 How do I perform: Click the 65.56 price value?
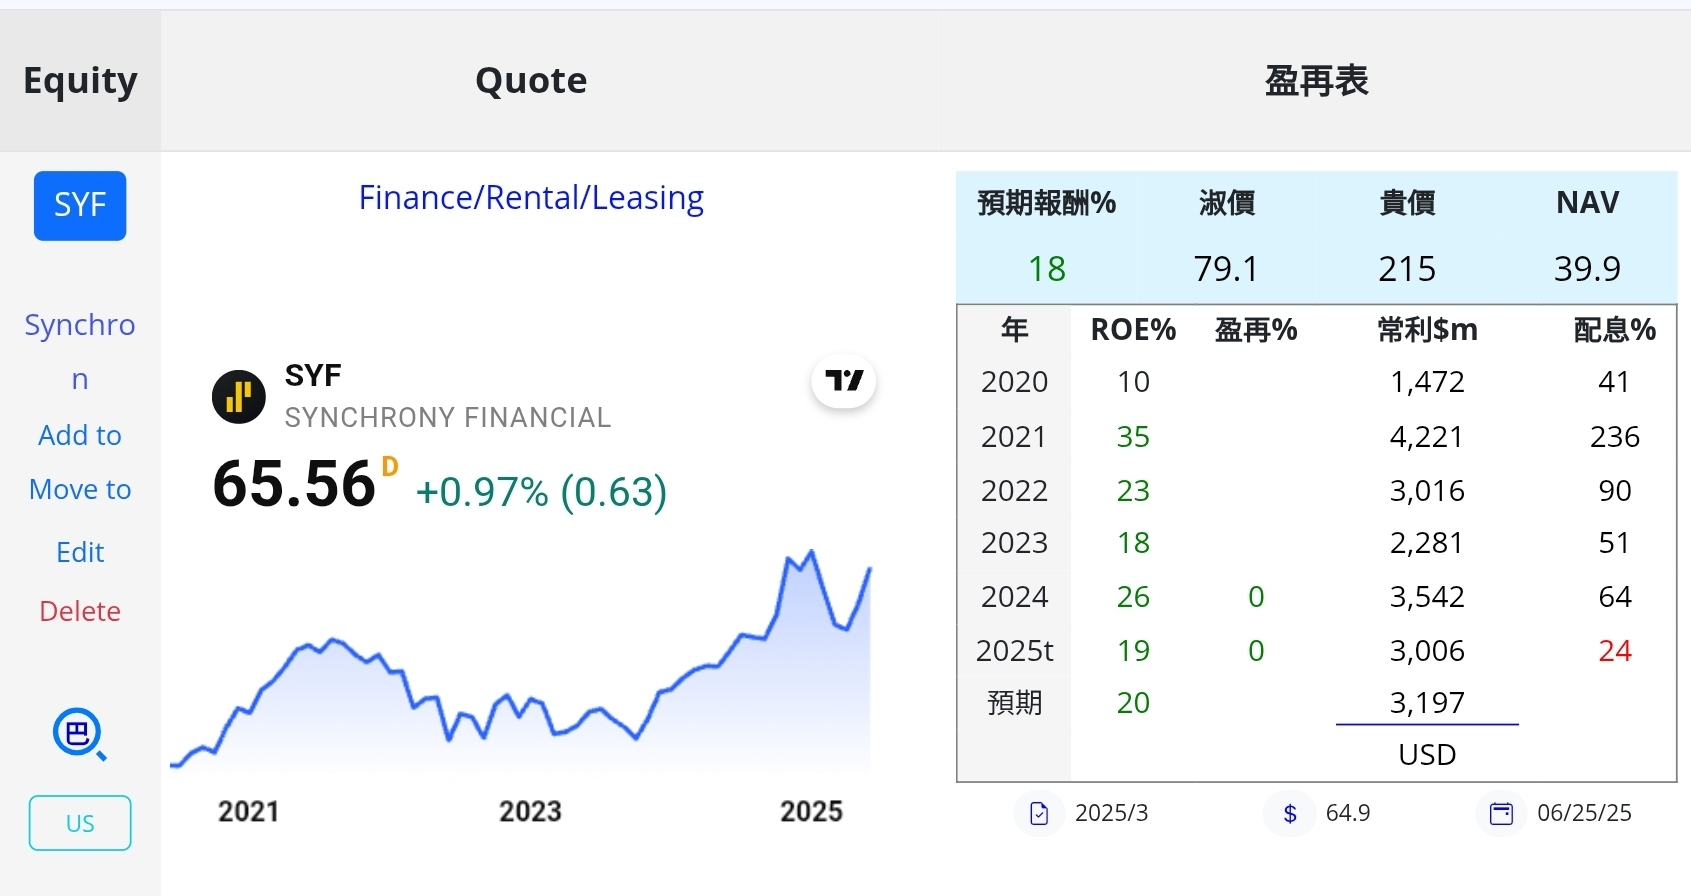294,485
